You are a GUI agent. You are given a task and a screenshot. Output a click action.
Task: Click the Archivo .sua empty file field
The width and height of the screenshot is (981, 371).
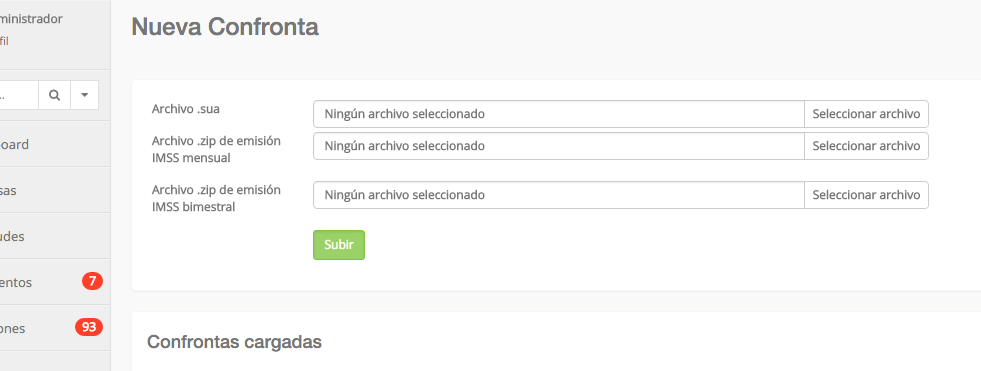coord(559,114)
